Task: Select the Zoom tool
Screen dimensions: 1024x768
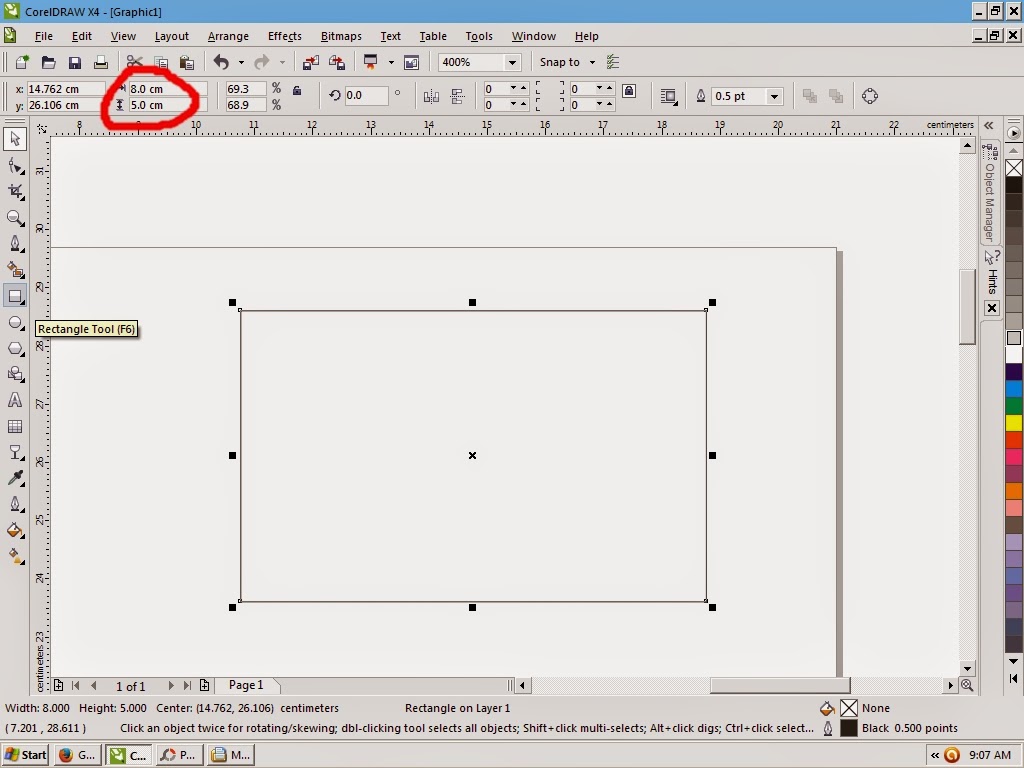Action: pos(15,218)
